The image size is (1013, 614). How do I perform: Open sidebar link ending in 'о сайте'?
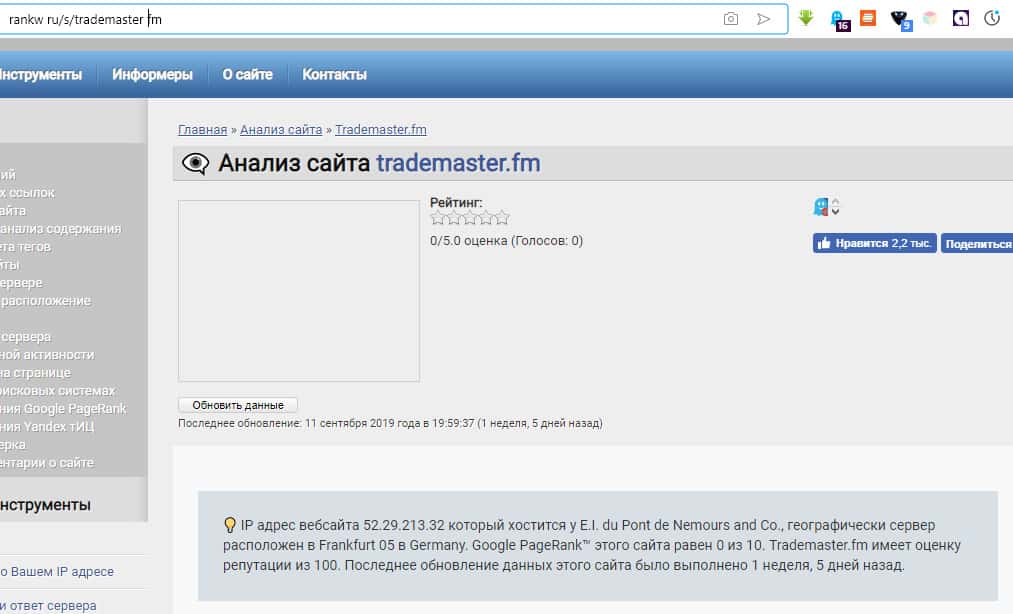(47, 463)
